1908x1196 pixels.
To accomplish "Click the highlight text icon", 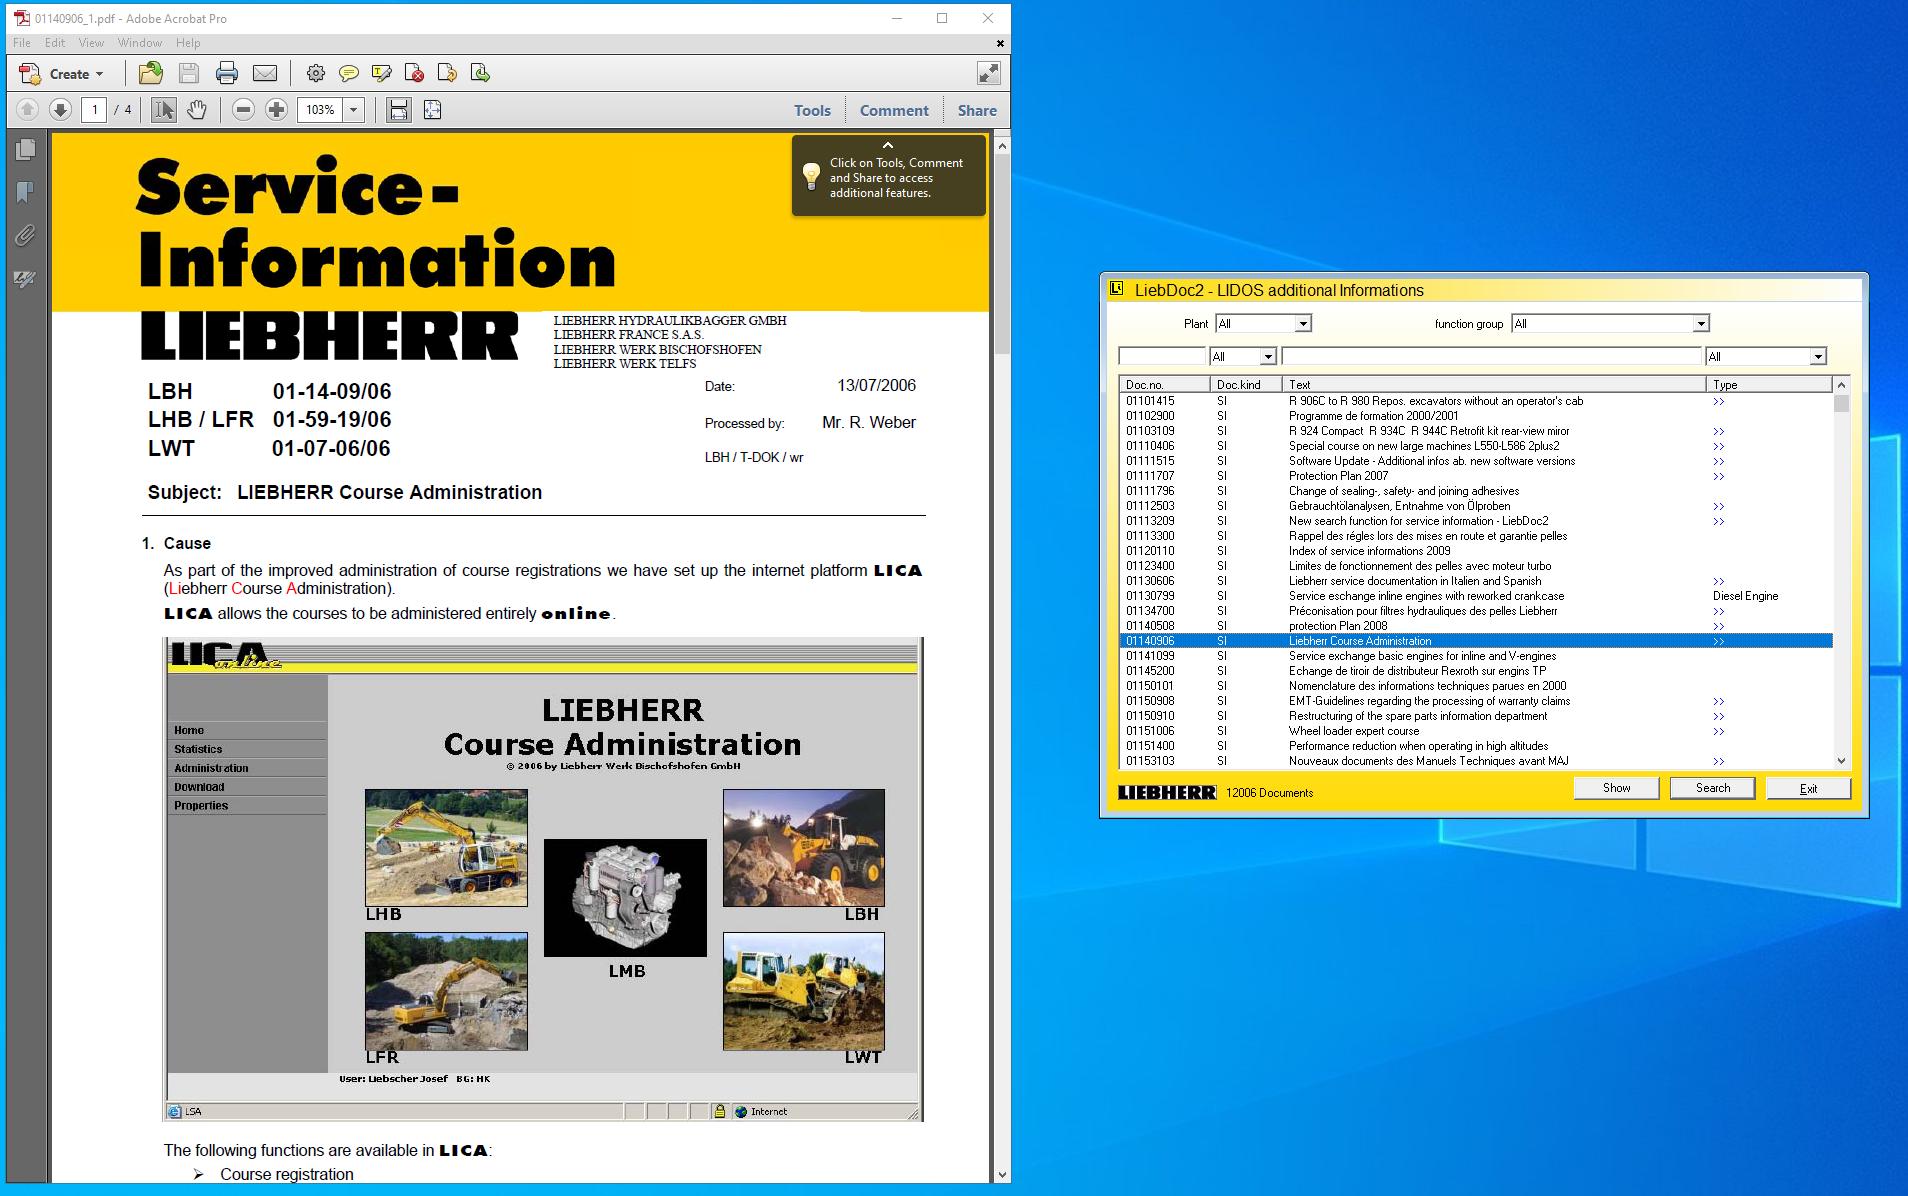I will [x=381, y=73].
